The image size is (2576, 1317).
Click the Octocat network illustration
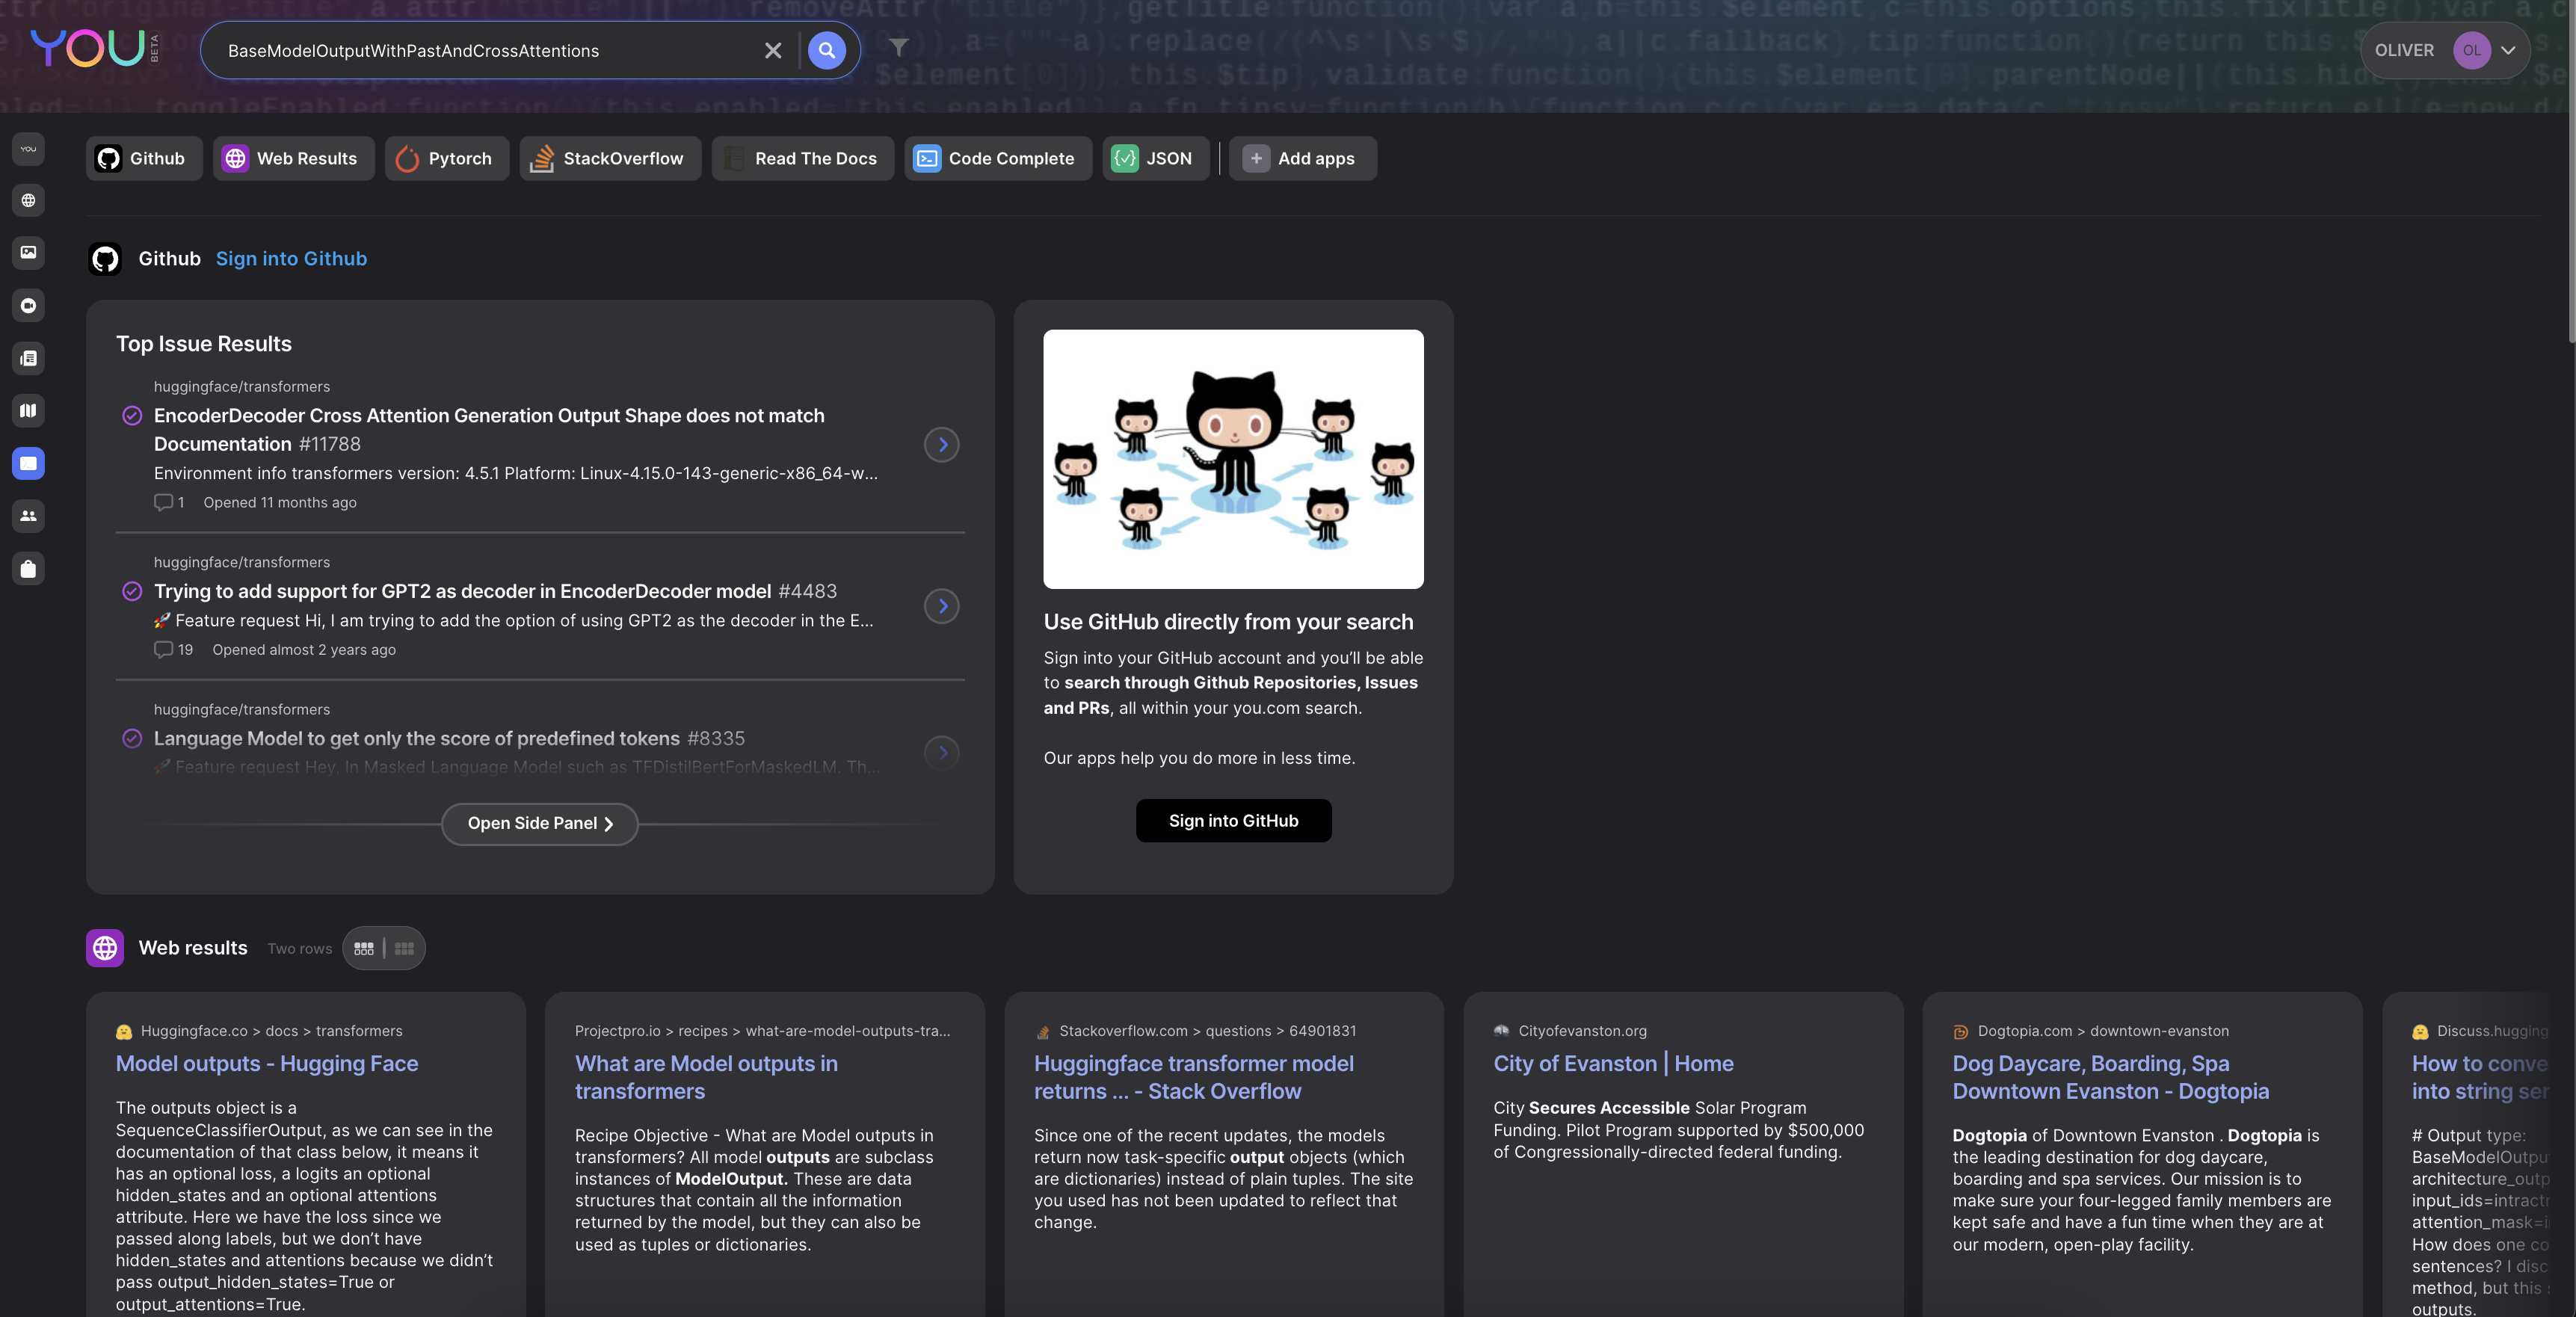[x=1233, y=459]
